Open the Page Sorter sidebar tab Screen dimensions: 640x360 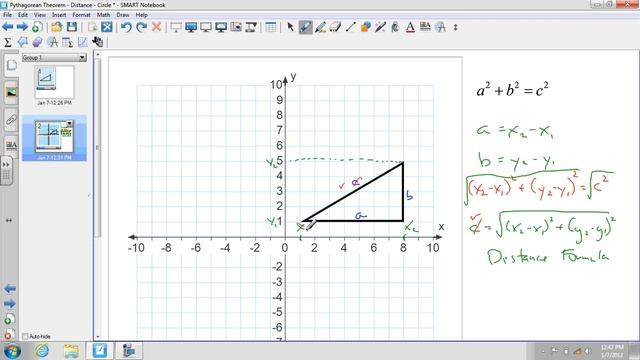11,65
